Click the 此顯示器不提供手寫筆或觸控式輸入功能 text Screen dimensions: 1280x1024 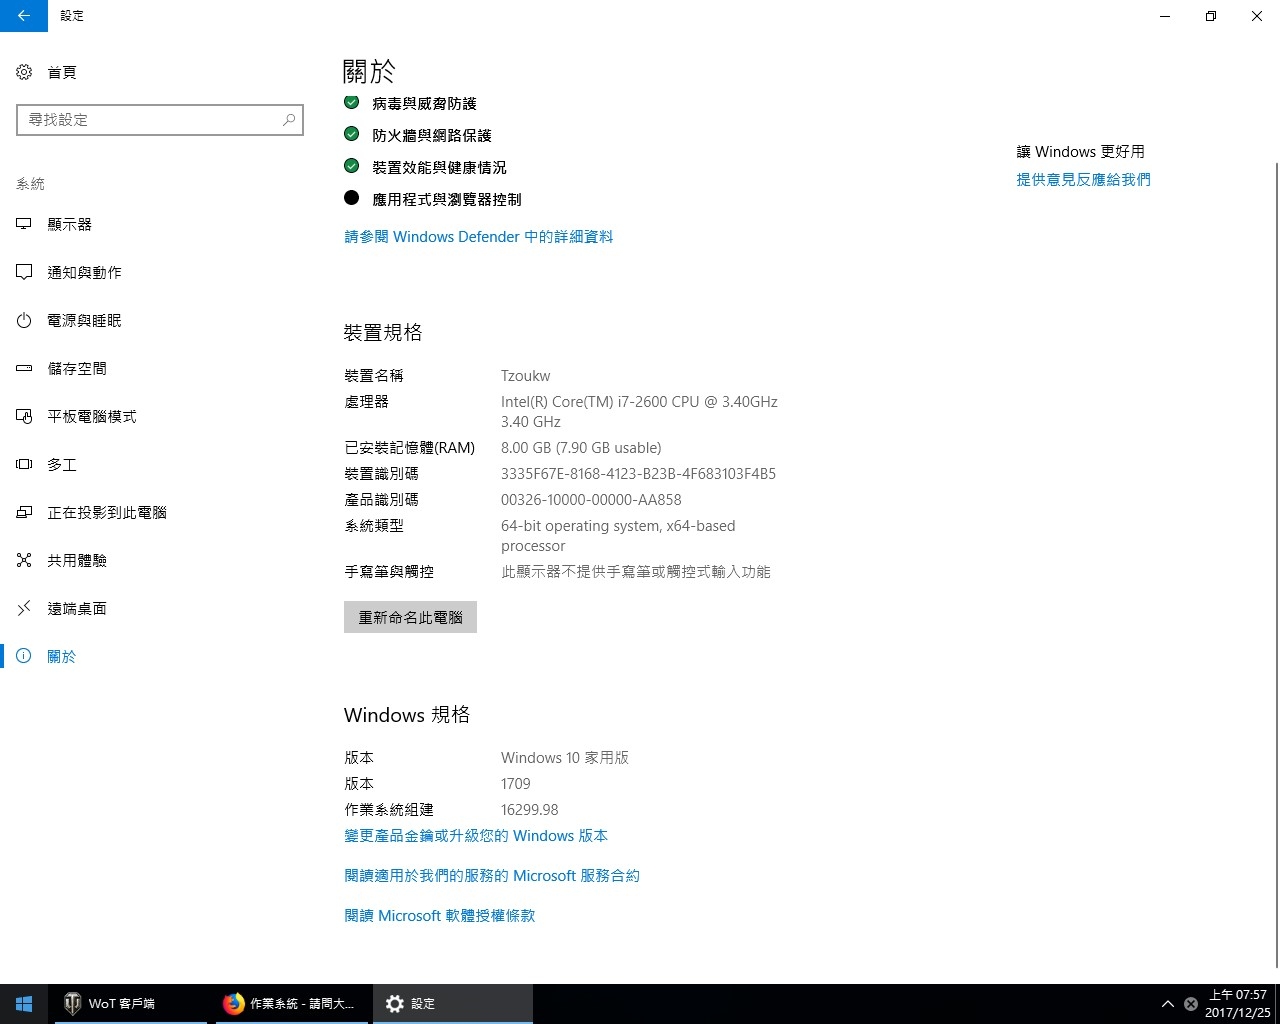pos(636,572)
